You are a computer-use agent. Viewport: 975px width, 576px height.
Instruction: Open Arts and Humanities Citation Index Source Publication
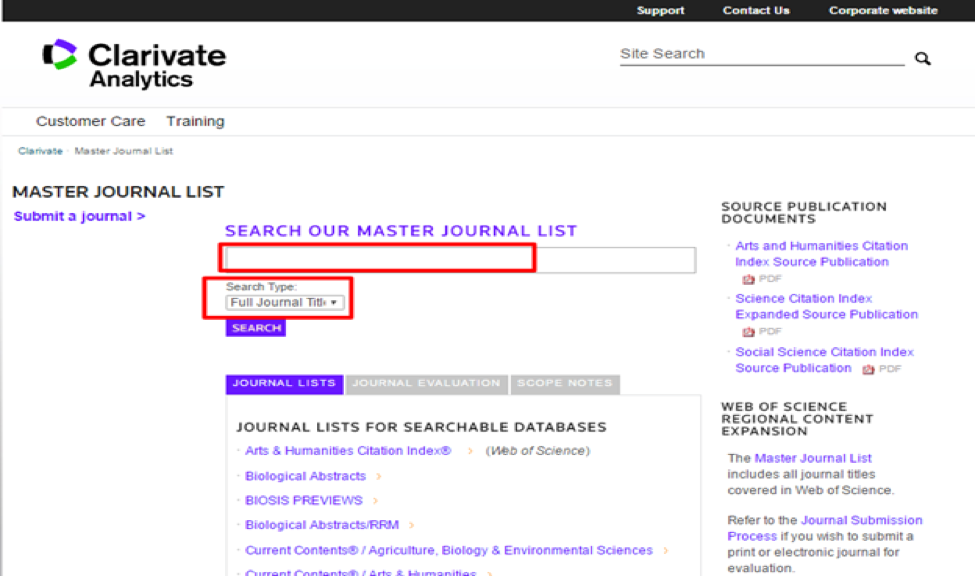(x=821, y=254)
